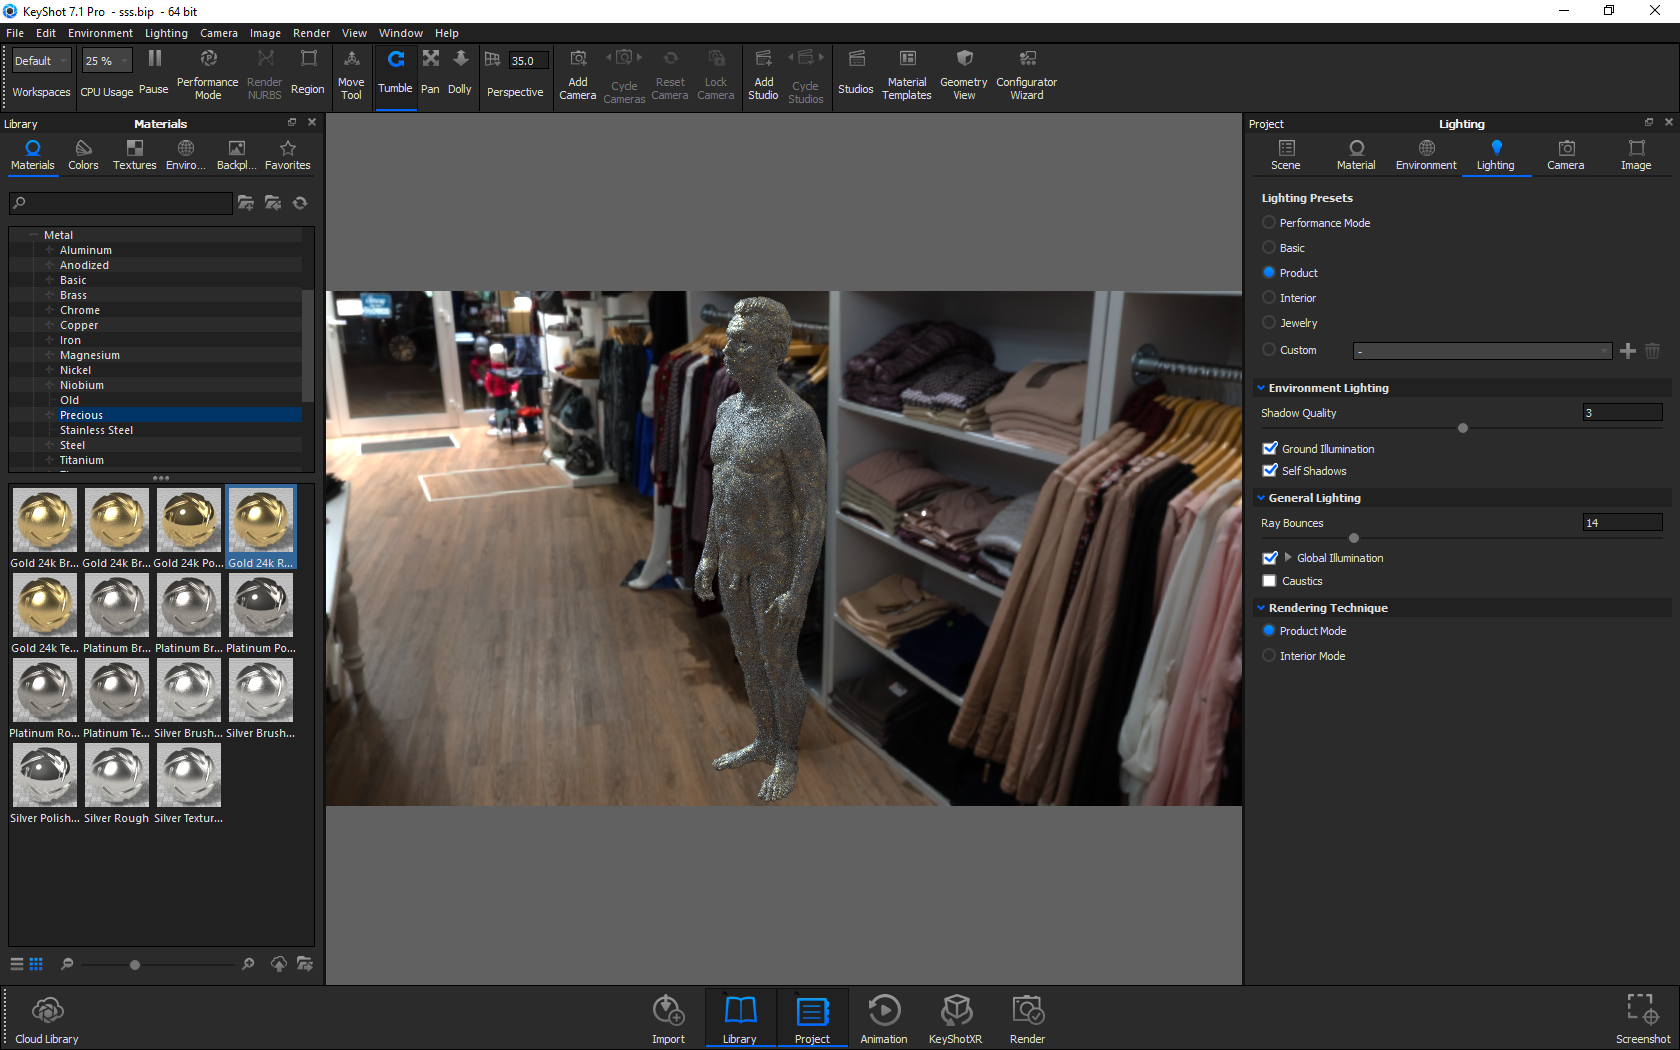Open the Custom lighting preset dropdown
This screenshot has width=1680, height=1050.
pyautogui.click(x=1482, y=351)
